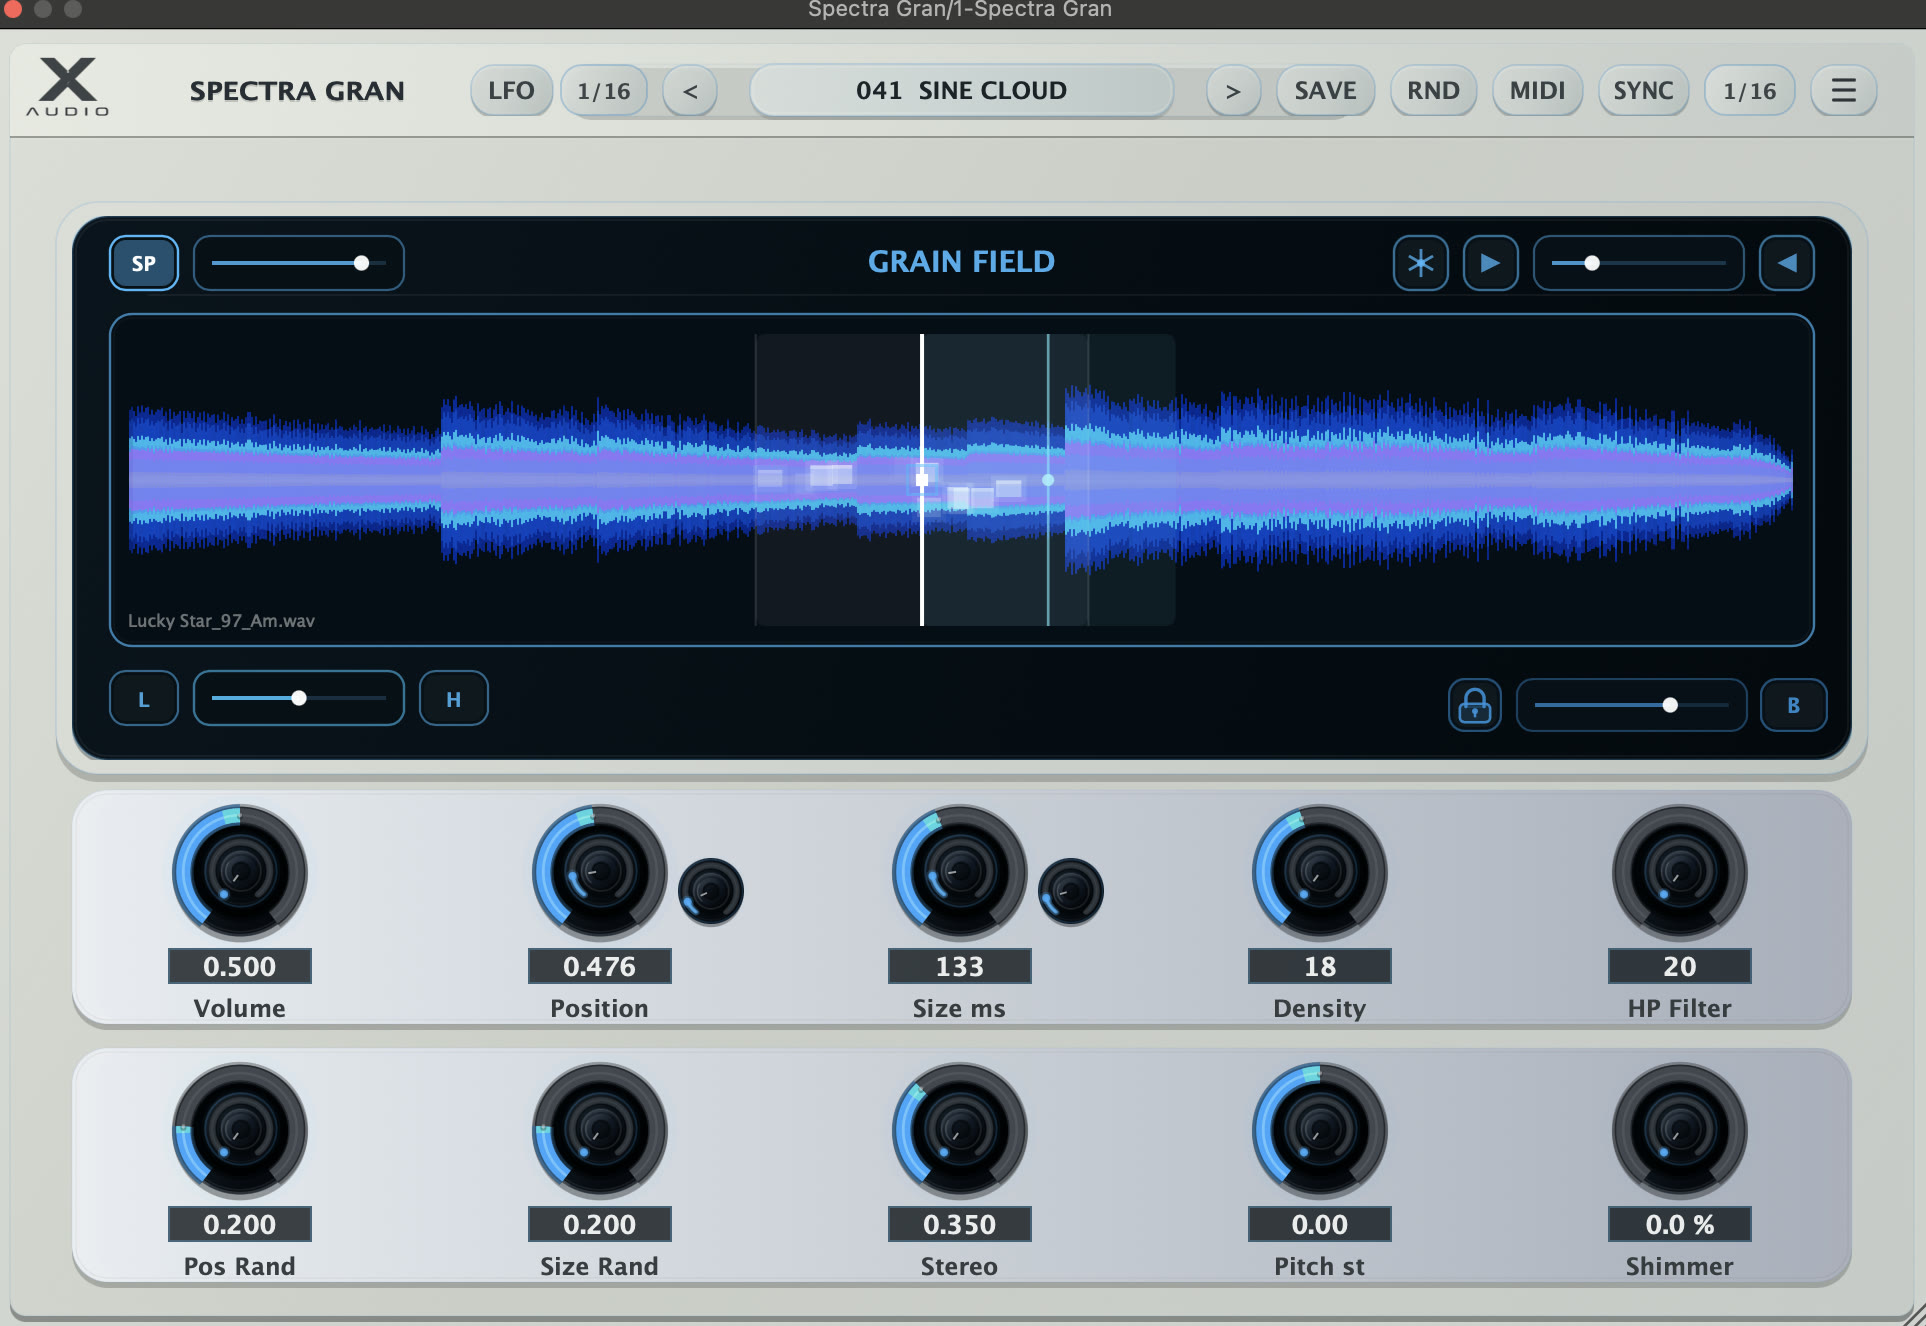Toggle the SYNC button
The height and width of the screenshot is (1326, 1926).
(x=1643, y=91)
